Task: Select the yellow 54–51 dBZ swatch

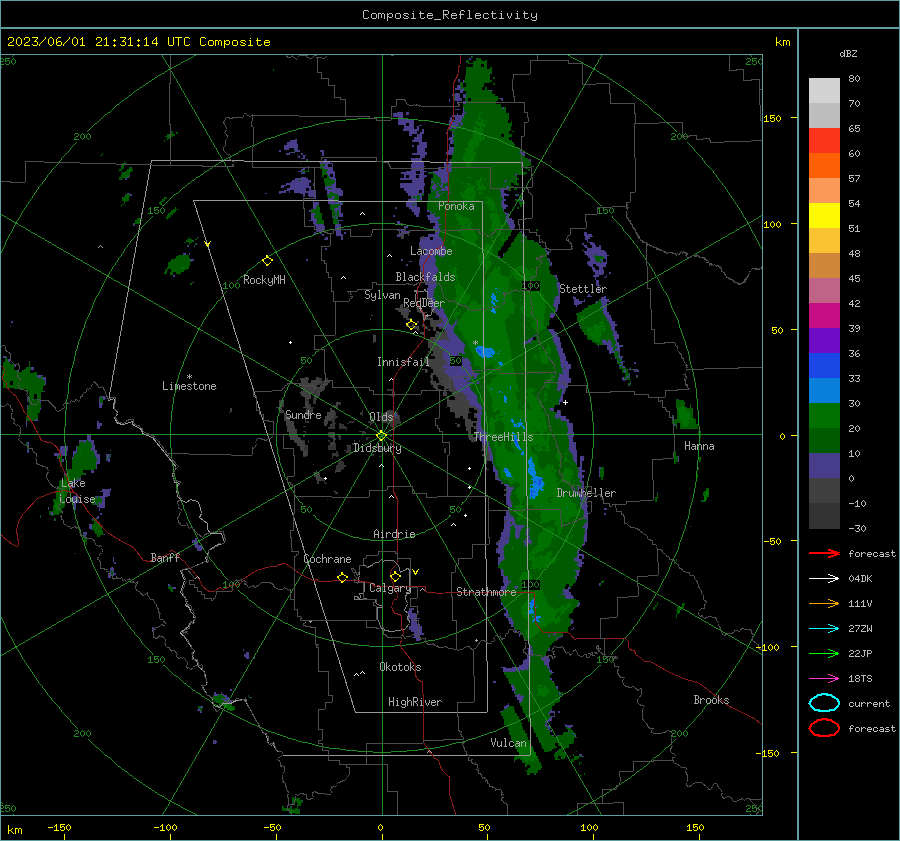Action: coord(824,216)
